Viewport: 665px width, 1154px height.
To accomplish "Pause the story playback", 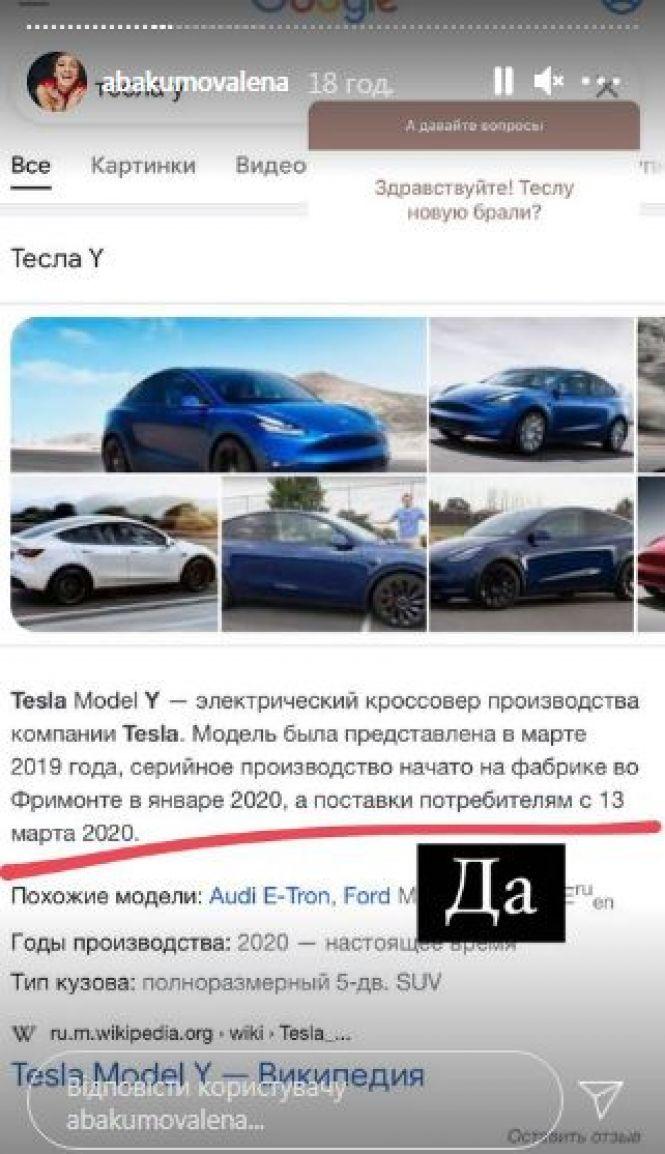I will coord(503,81).
